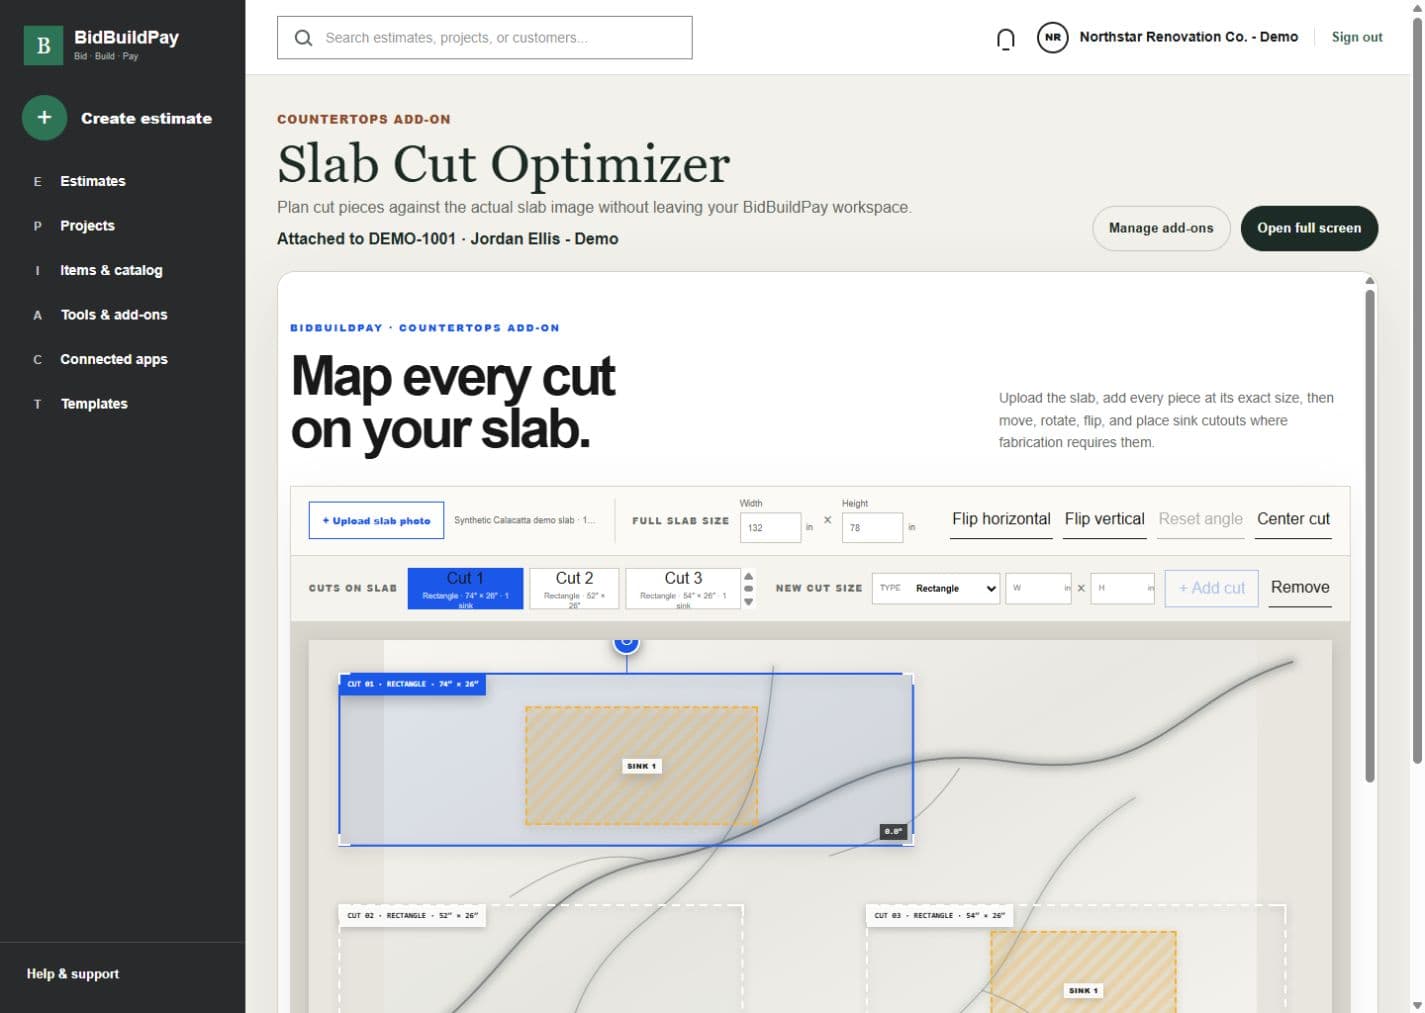Image resolution: width=1425 pixels, height=1013 pixels.
Task: Click the NR account avatar
Action: pyautogui.click(x=1052, y=37)
